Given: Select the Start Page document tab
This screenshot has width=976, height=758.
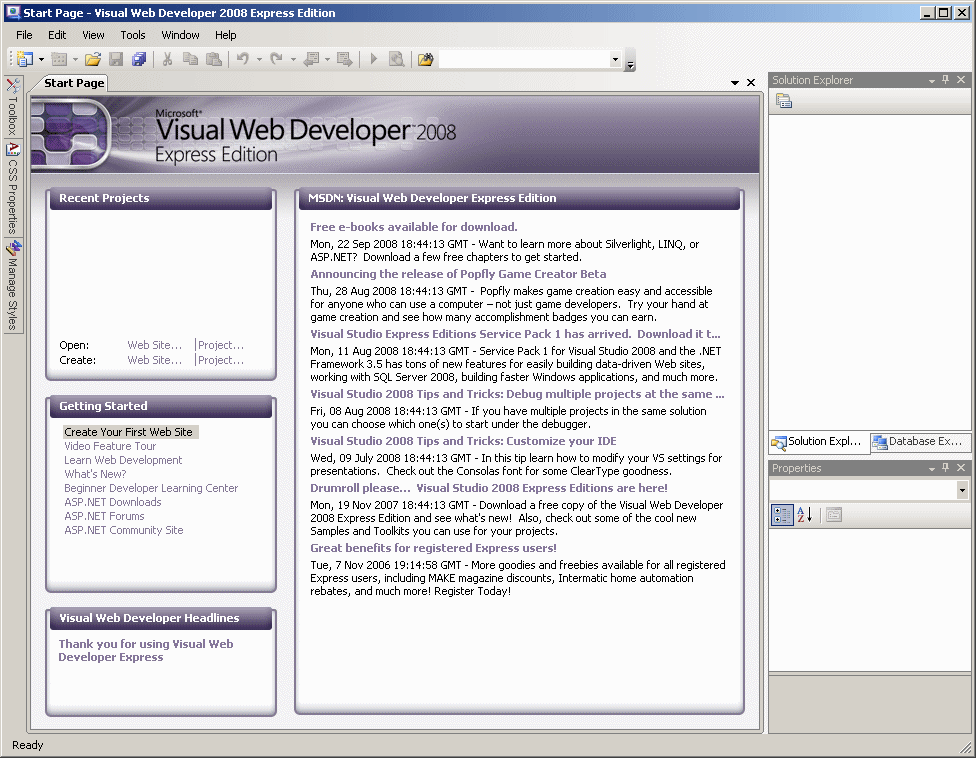Looking at the screenshot, I should pyautogui.click(x=74, y=83).
